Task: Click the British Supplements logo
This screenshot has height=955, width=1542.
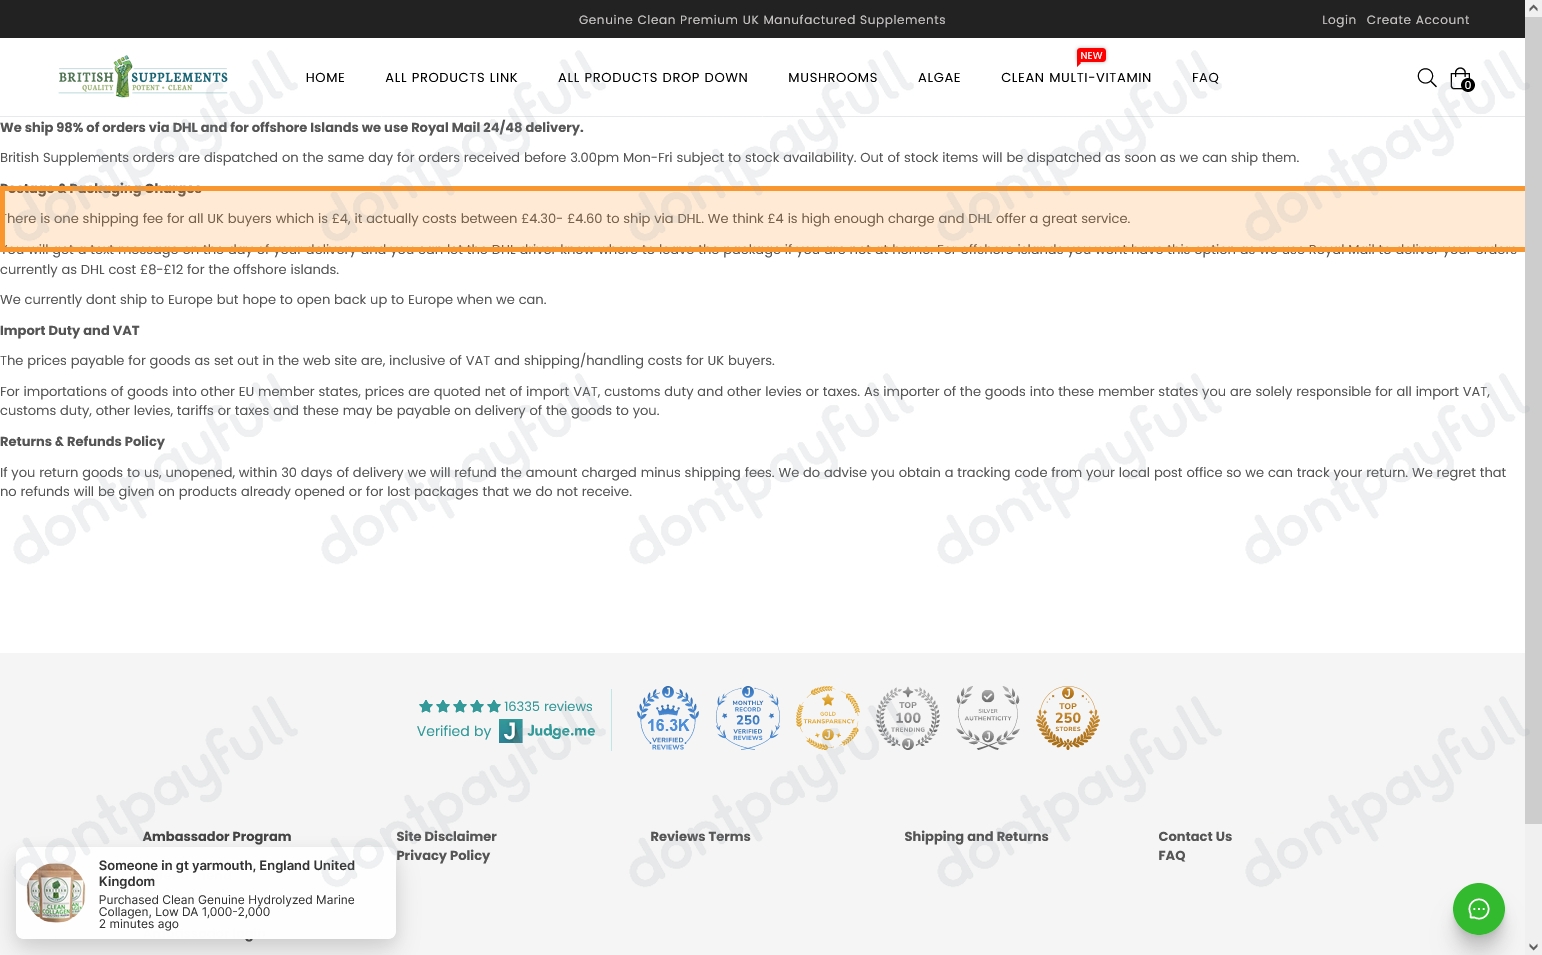Action: tap(143, 77)
